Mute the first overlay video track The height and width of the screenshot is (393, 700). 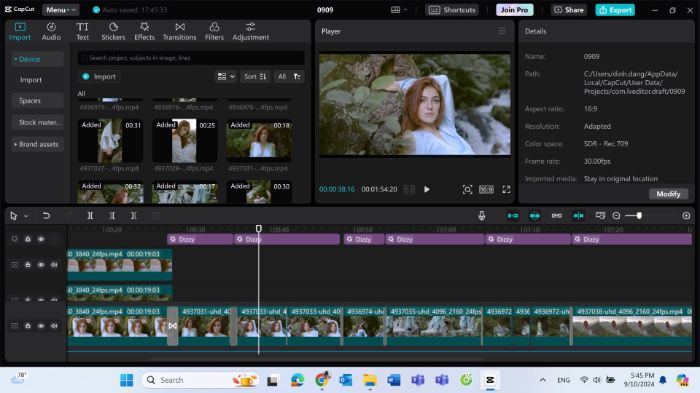(x=54, y=265)
